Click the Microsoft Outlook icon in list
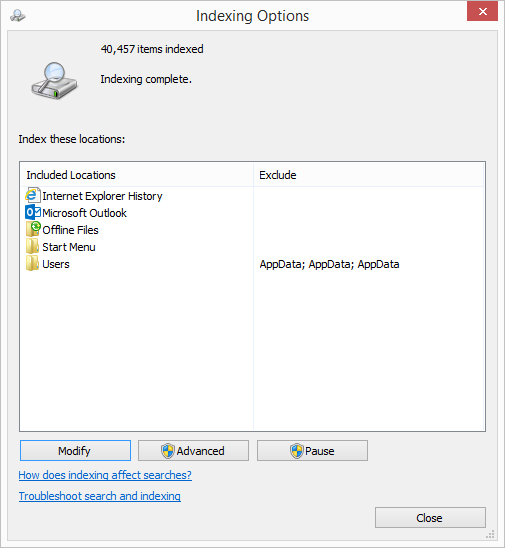The height and width of the screenshot is (548, 505). click(x=33, y=212)
